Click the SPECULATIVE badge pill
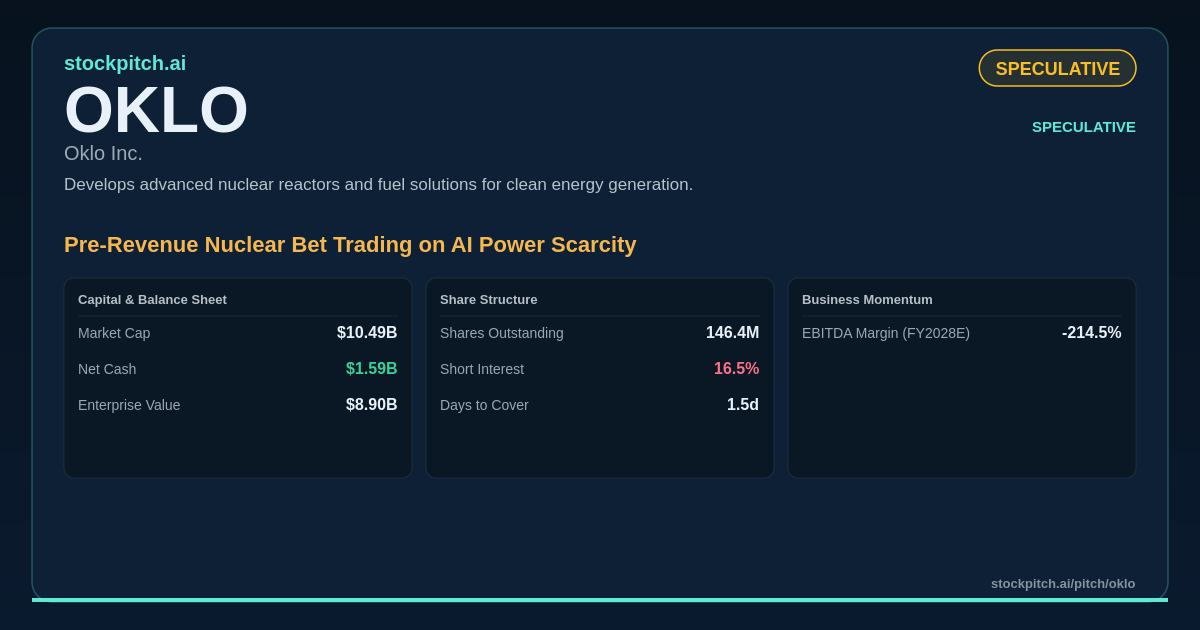 coord(1057,68)
